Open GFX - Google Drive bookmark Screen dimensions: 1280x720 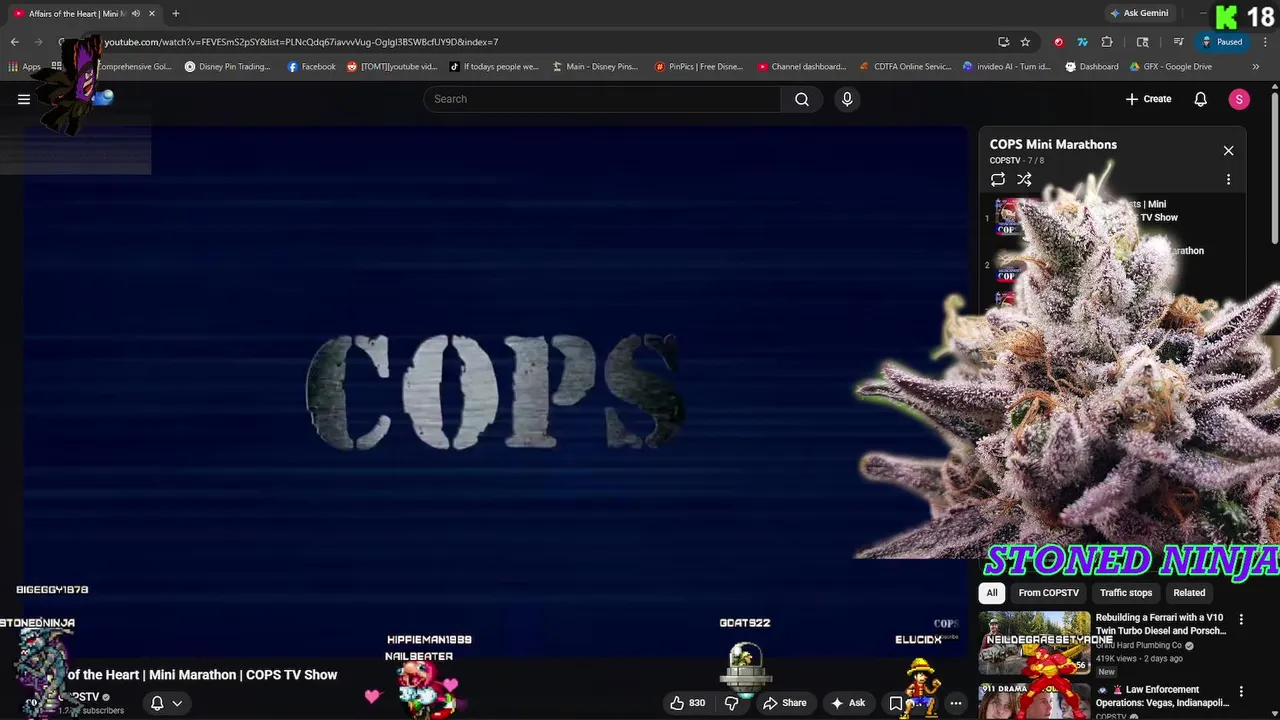pyautogui.click(x=1171, y=67)
